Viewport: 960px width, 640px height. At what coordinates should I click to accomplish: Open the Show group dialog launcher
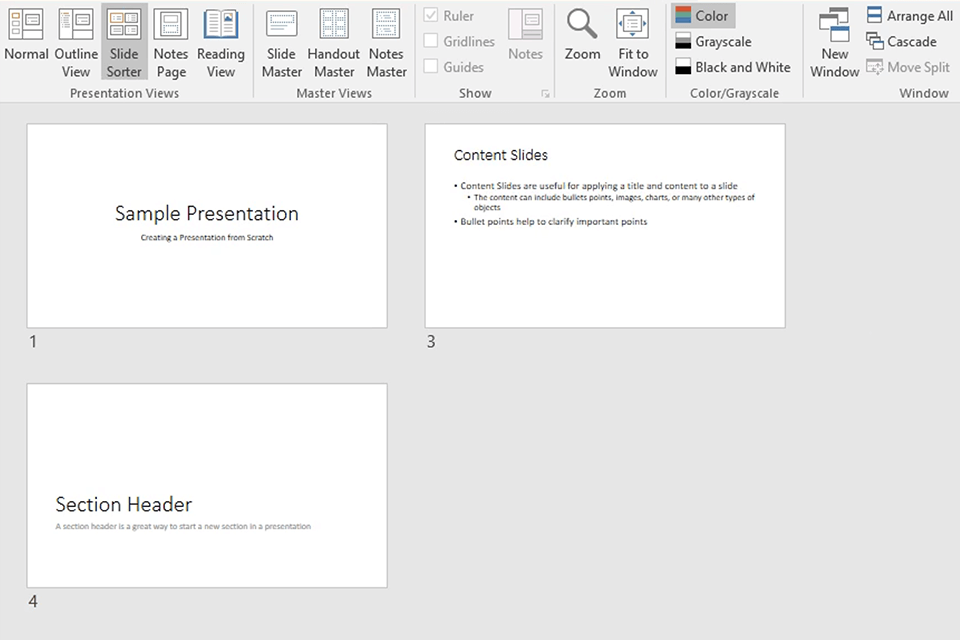(x=546, y=92)
